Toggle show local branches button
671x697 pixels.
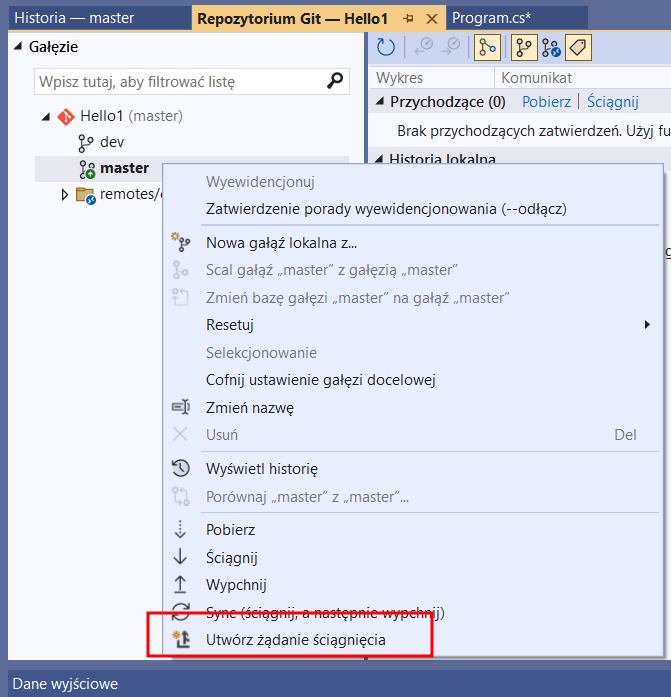523,46
